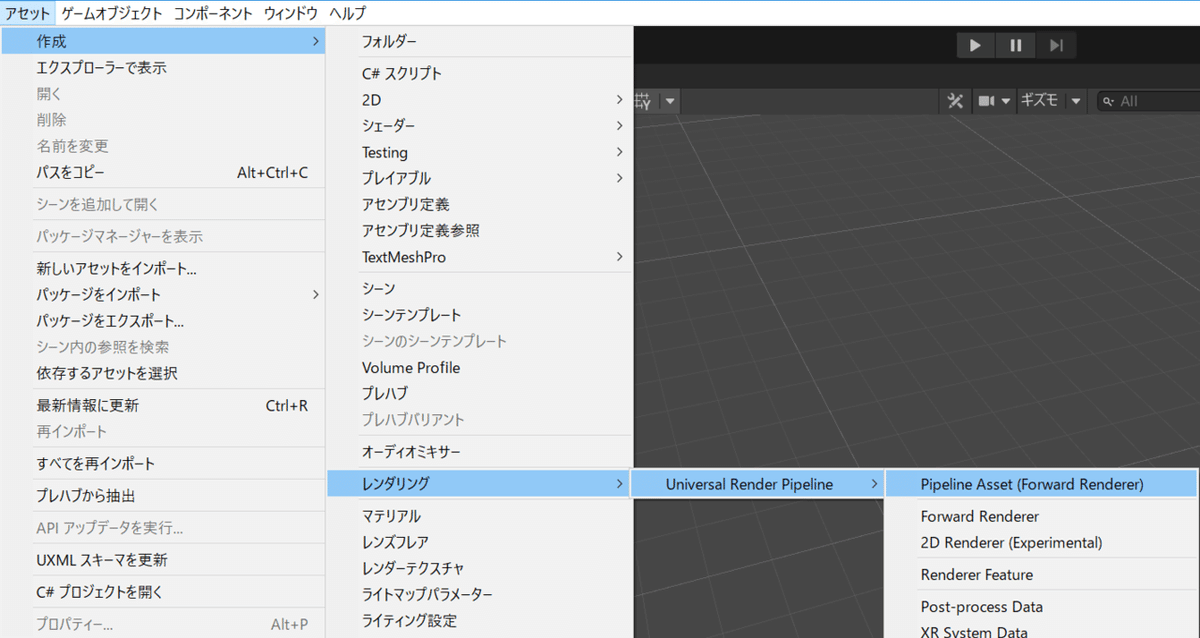This screenshot has height=638, width=1200.
Task: Select the Forward Renderer entry
Action: pos(1042,516)
